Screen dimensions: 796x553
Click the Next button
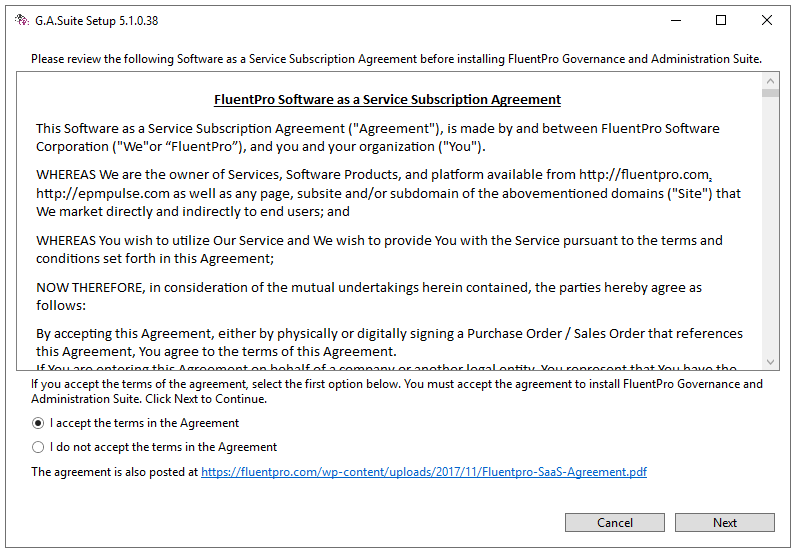tap(724, 523)
